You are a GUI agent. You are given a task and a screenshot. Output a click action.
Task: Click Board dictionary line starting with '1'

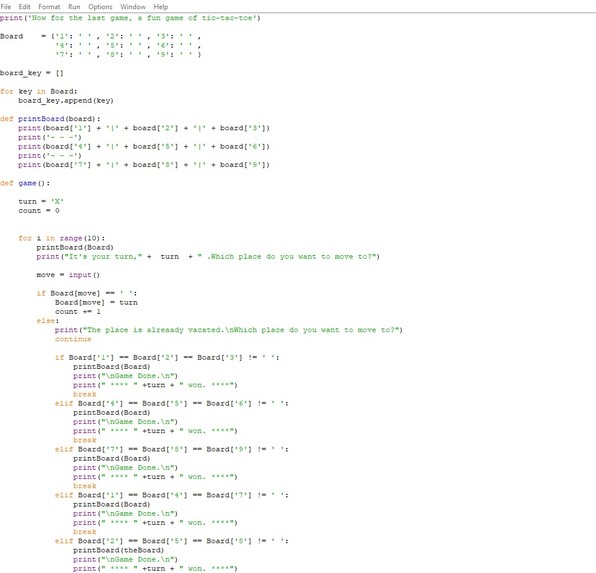pyautogui.click(x=101, y=37)
